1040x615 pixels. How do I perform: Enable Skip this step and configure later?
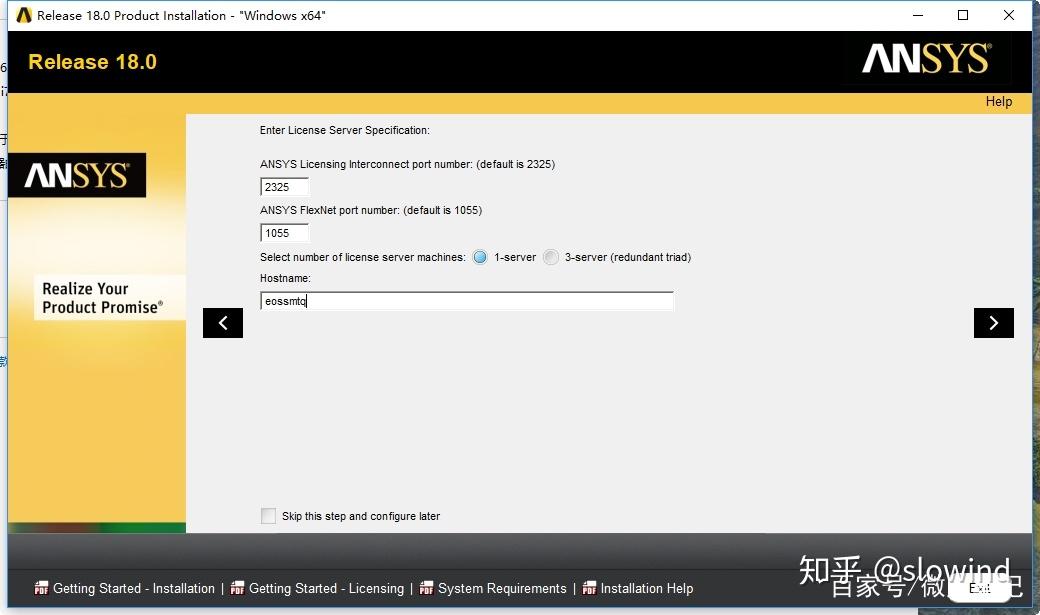268,516
